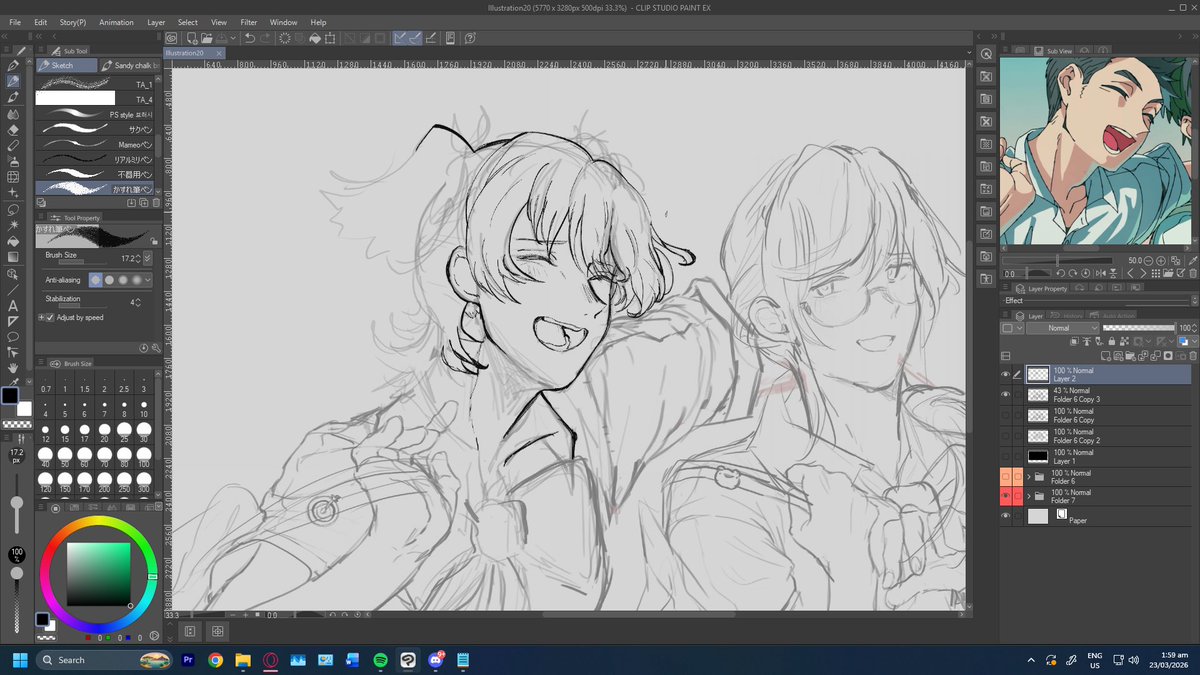Open the Normal blending mode dropdown
This screenshot has width=1200, height=675.
pos(1063,328)
